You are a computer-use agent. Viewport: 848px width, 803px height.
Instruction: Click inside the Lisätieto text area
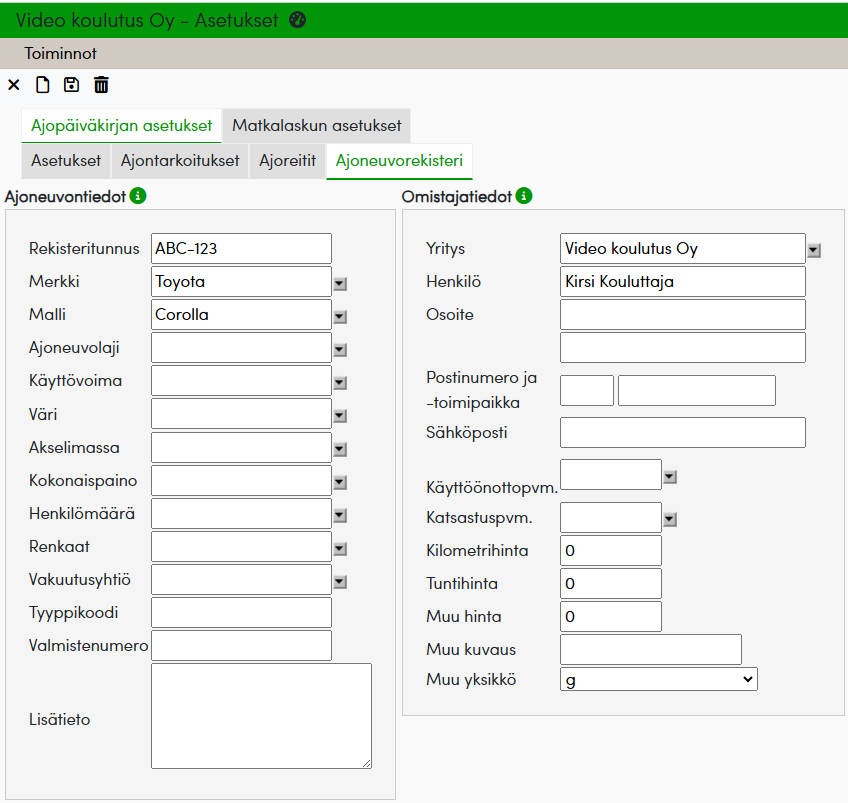[x=261, y=716]
